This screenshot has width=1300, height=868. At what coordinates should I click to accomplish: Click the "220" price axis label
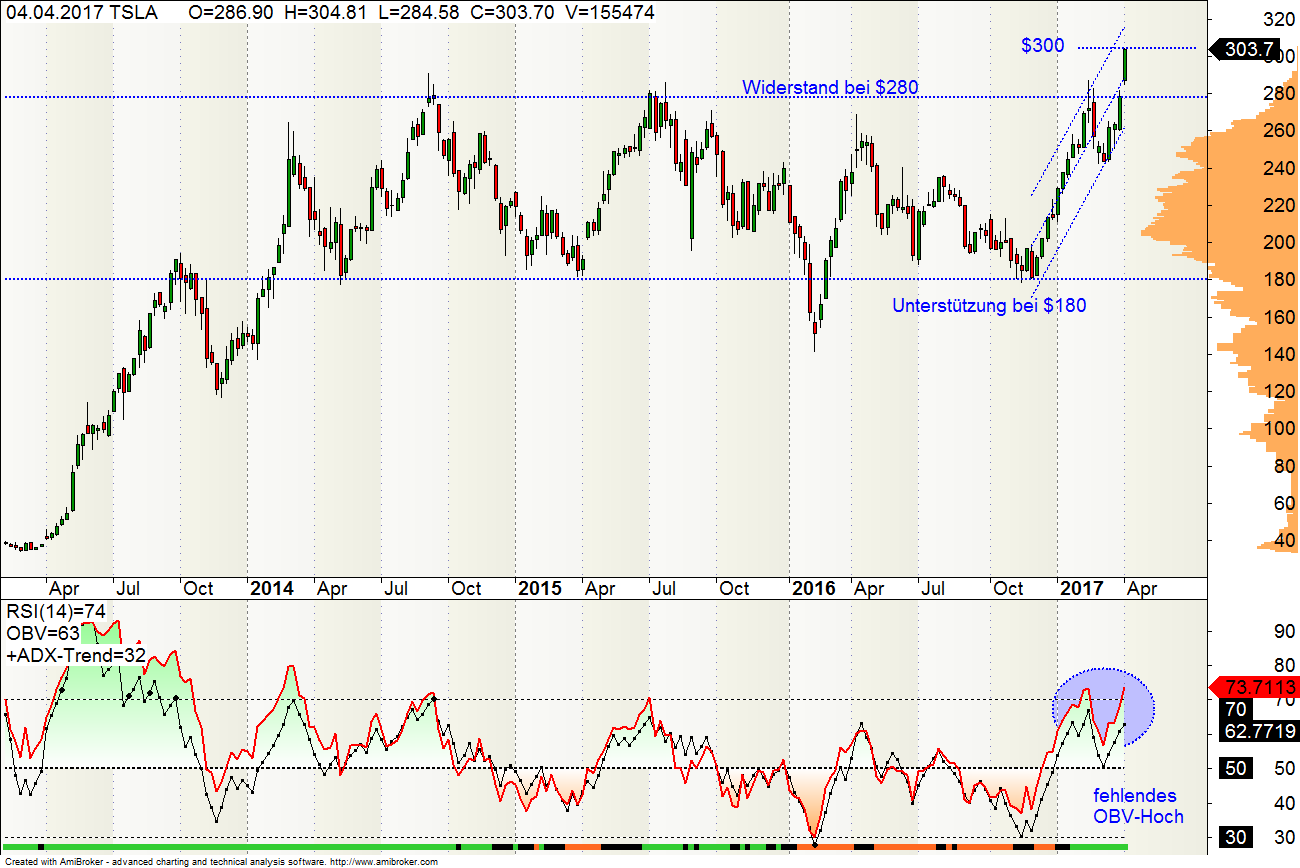pyautogui.click(x=1279, y=205)
